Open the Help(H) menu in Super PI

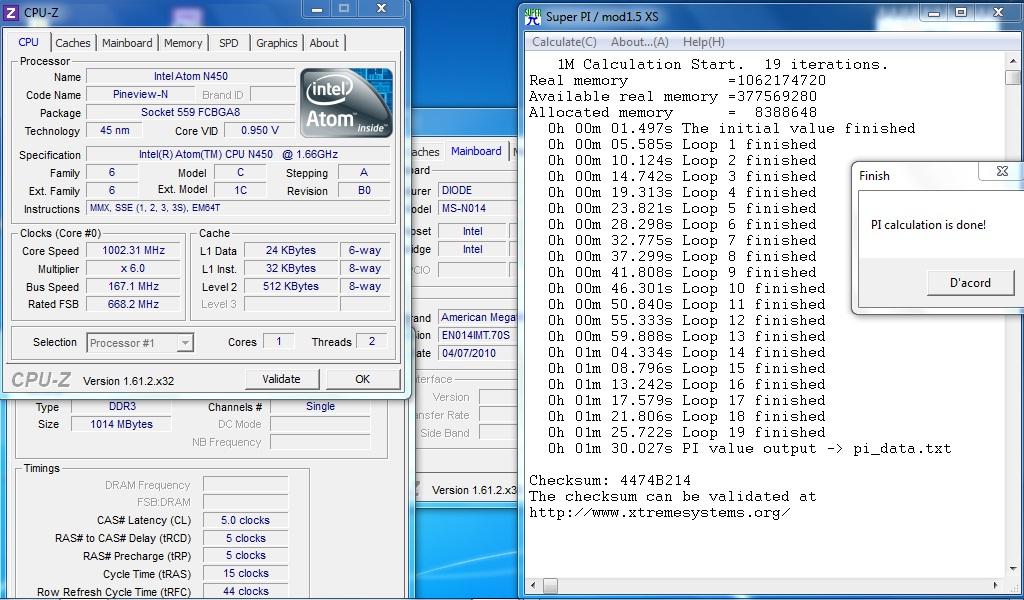pos(703,42)
